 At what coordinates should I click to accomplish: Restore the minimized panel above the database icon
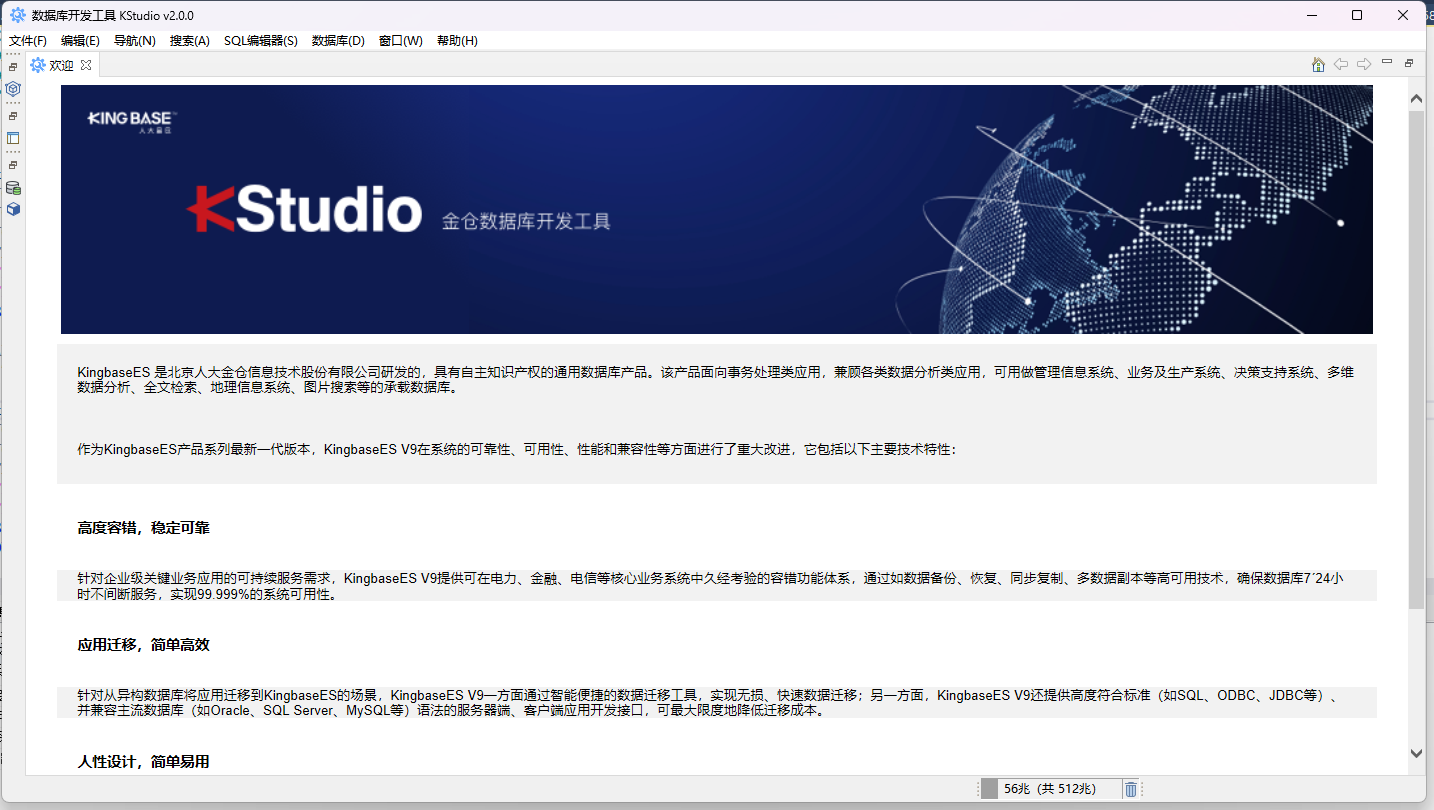(13, 165)
